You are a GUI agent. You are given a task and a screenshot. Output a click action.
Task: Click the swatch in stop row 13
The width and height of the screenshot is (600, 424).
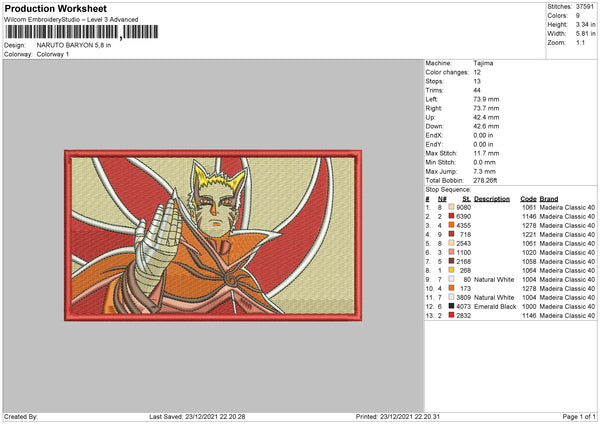pyautogui.click(x=452, y=315)
